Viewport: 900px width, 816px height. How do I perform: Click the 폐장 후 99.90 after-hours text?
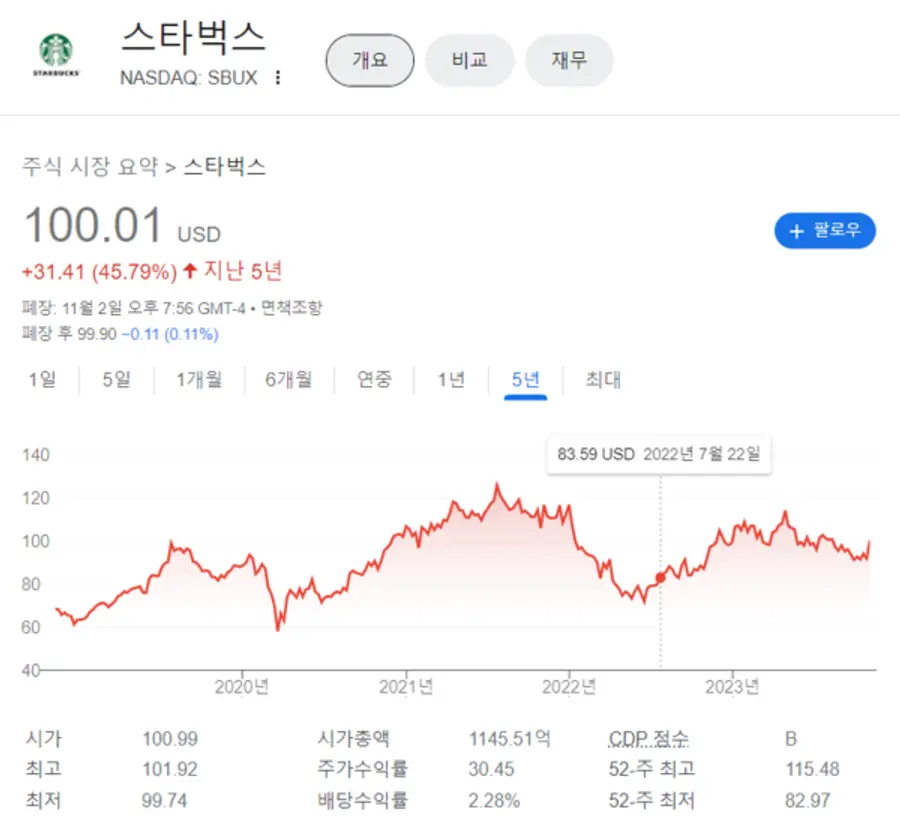click(69, 333)
